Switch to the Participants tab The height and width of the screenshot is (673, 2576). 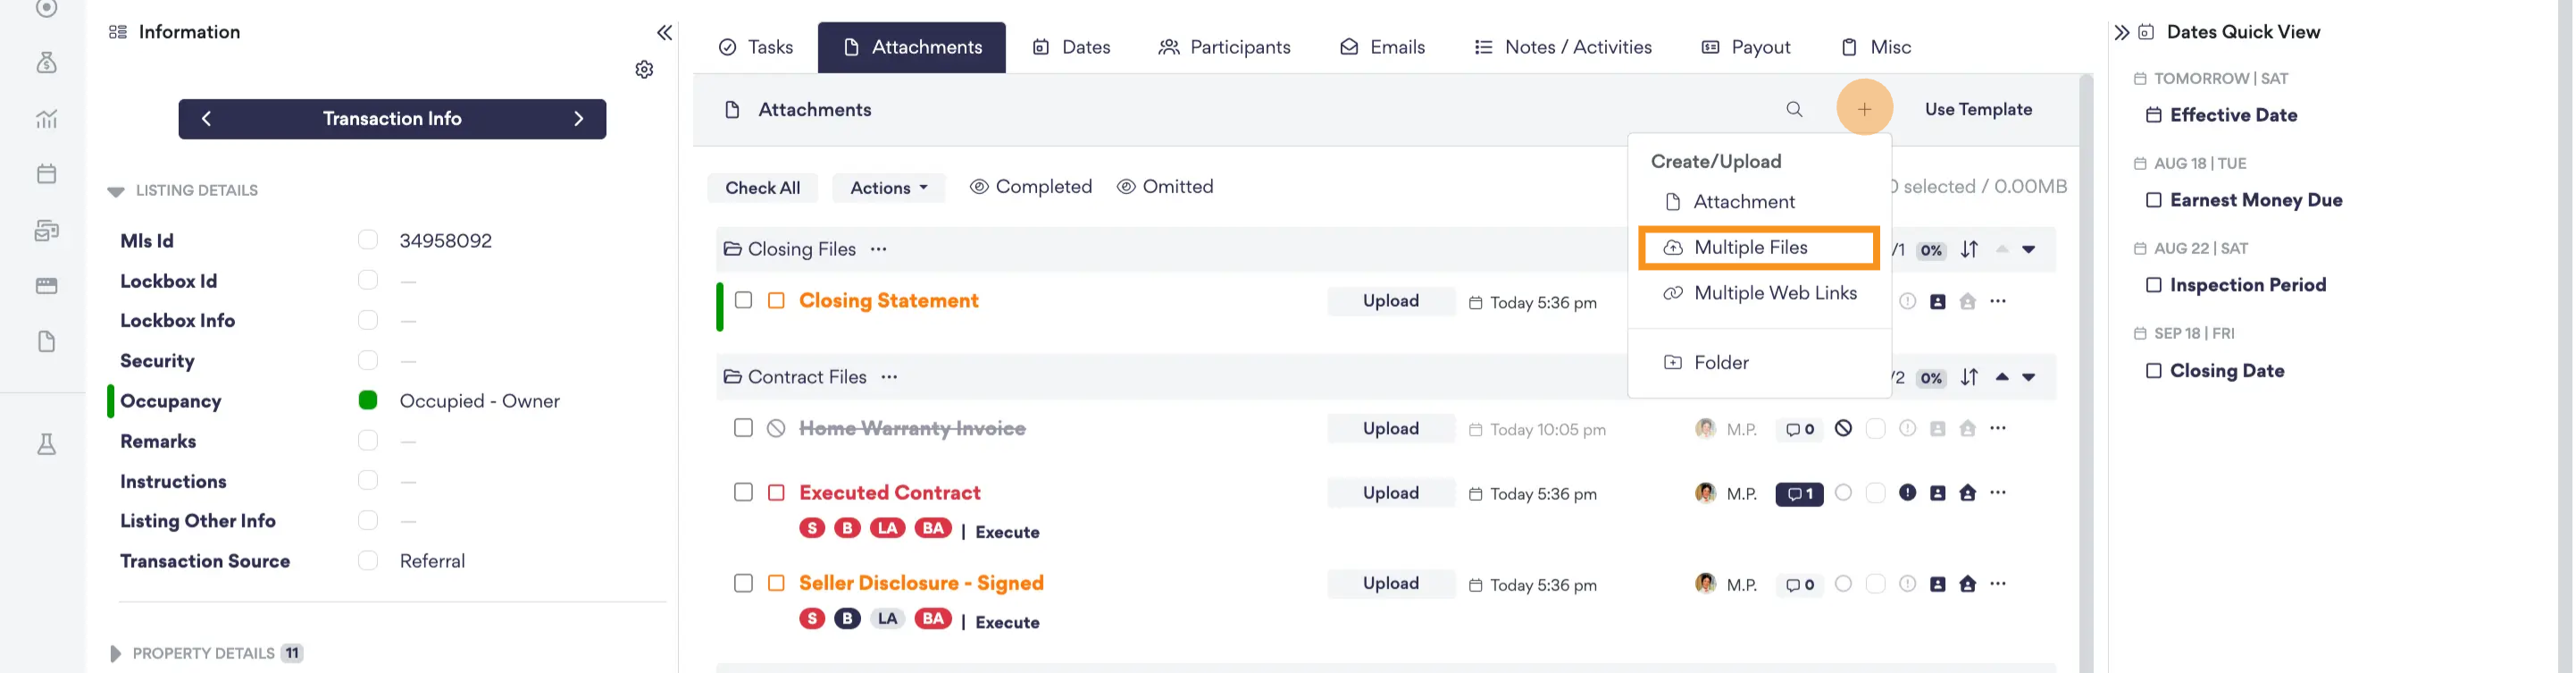coord(1224,47)
